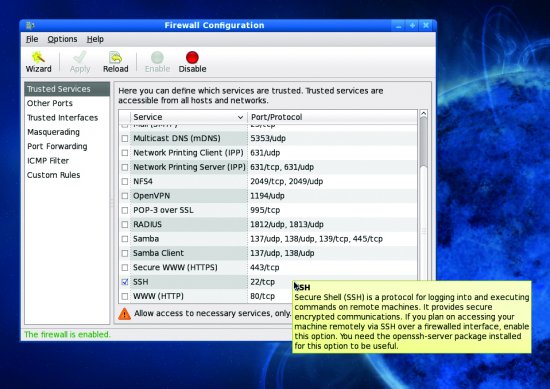The width and height of the screenshot is (550, 389).
Task: Click the greyed Enable button icon
Action: [x=157, y=58]
